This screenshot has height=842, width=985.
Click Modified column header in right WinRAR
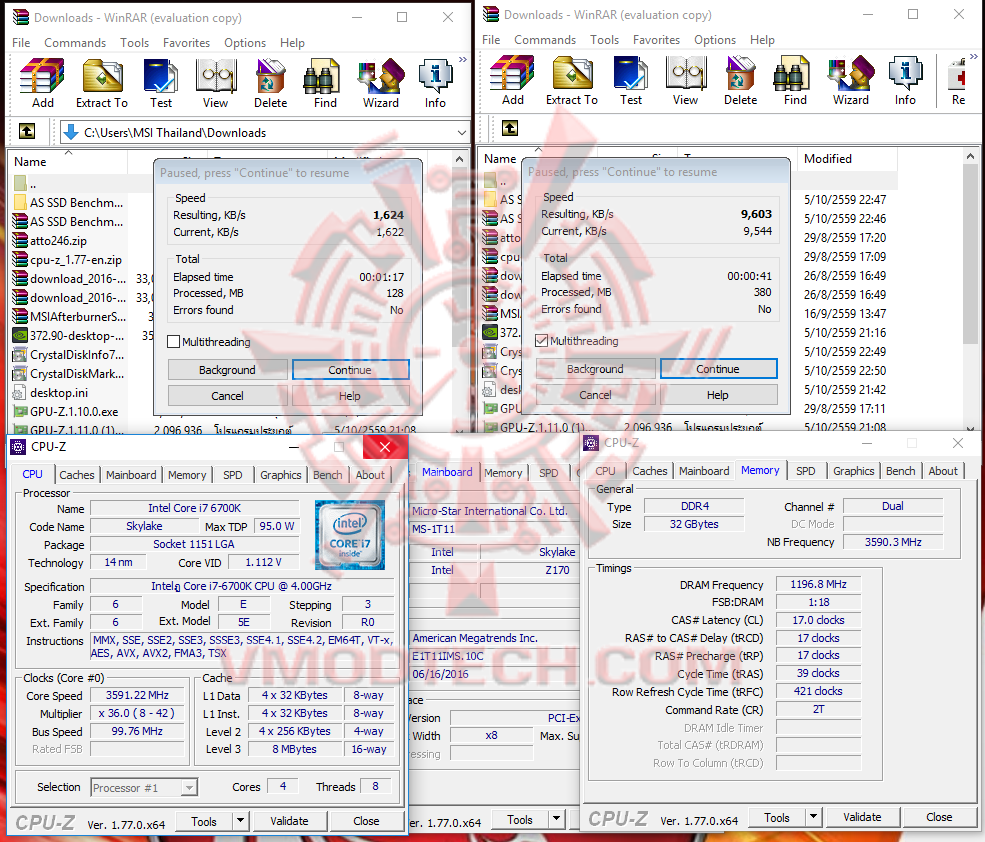click(846, 159)
